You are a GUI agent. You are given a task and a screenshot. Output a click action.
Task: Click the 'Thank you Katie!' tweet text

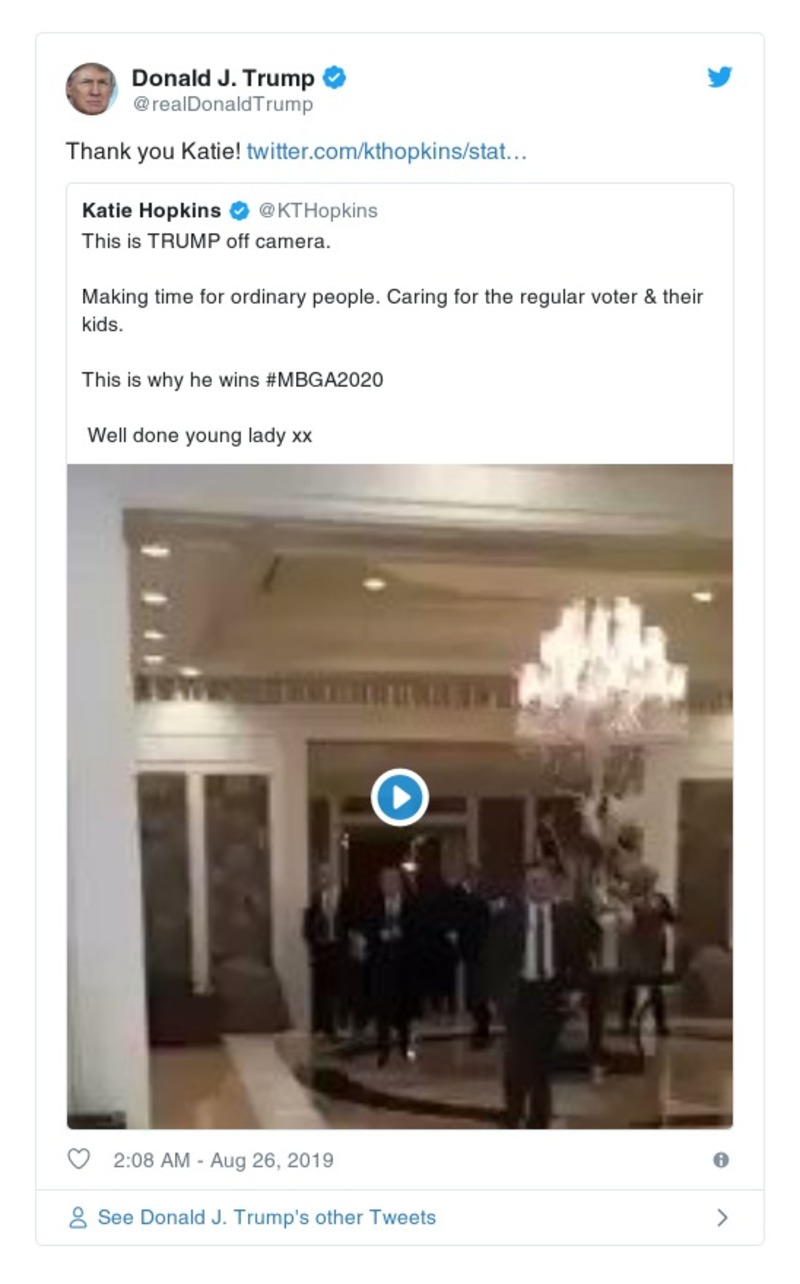click(153, 152)
